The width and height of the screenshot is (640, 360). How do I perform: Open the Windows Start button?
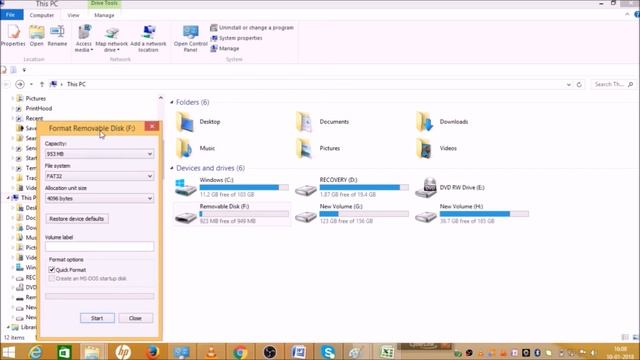(8, 352)
